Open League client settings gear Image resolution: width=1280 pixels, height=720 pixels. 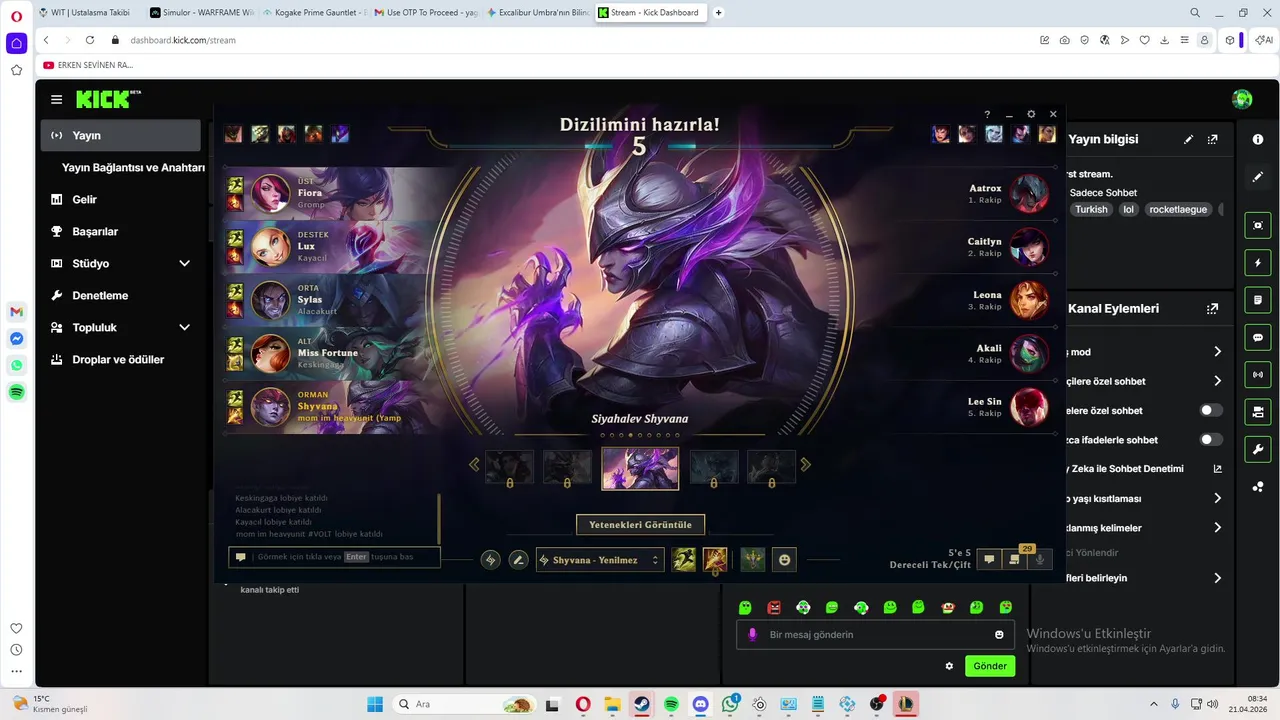[1031, 114]
